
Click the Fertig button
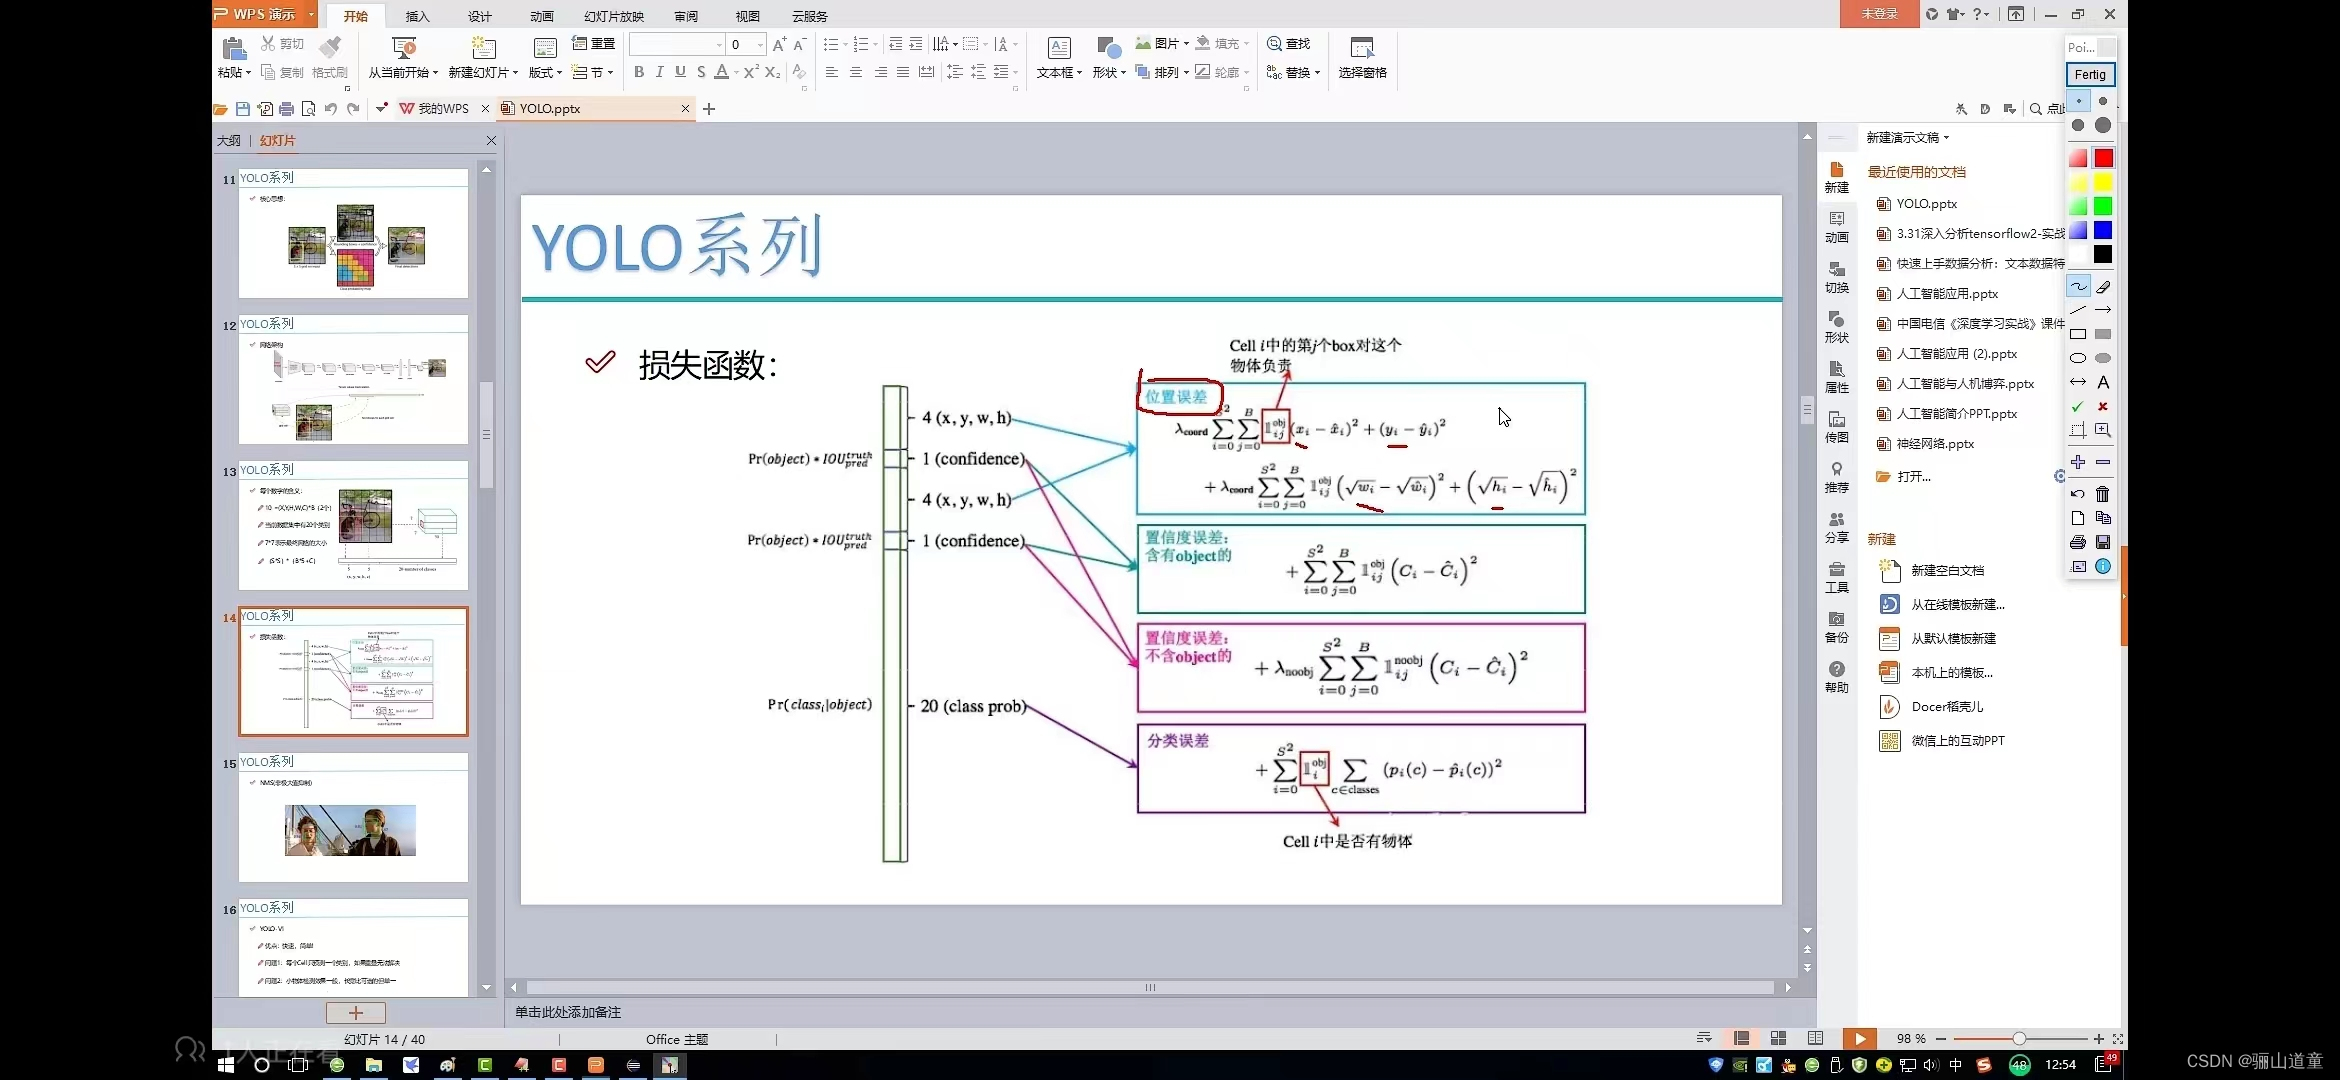pyautogui.click(x=2090, y=75)
